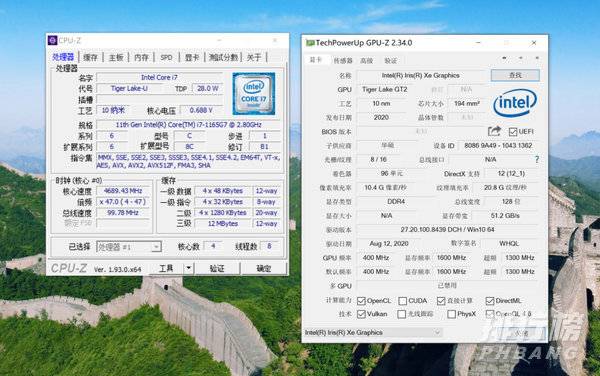
Task: Switch to the 高级 tab in GPU-Z
Action: coord(367,60)
